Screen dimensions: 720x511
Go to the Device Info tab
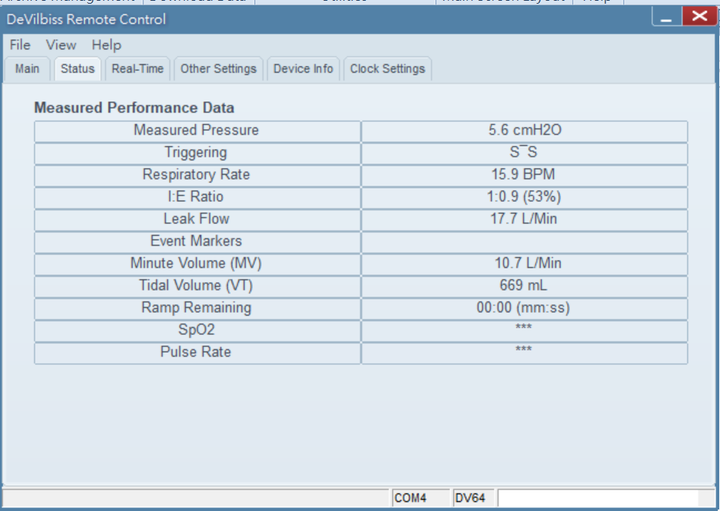point(304,69)
